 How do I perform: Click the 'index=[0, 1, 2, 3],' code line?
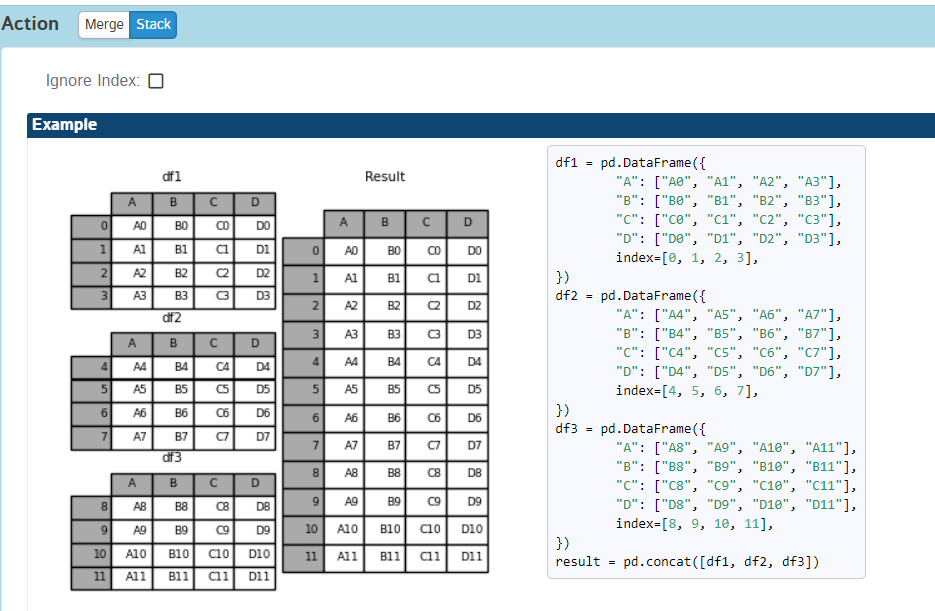[x=687, y=258]
